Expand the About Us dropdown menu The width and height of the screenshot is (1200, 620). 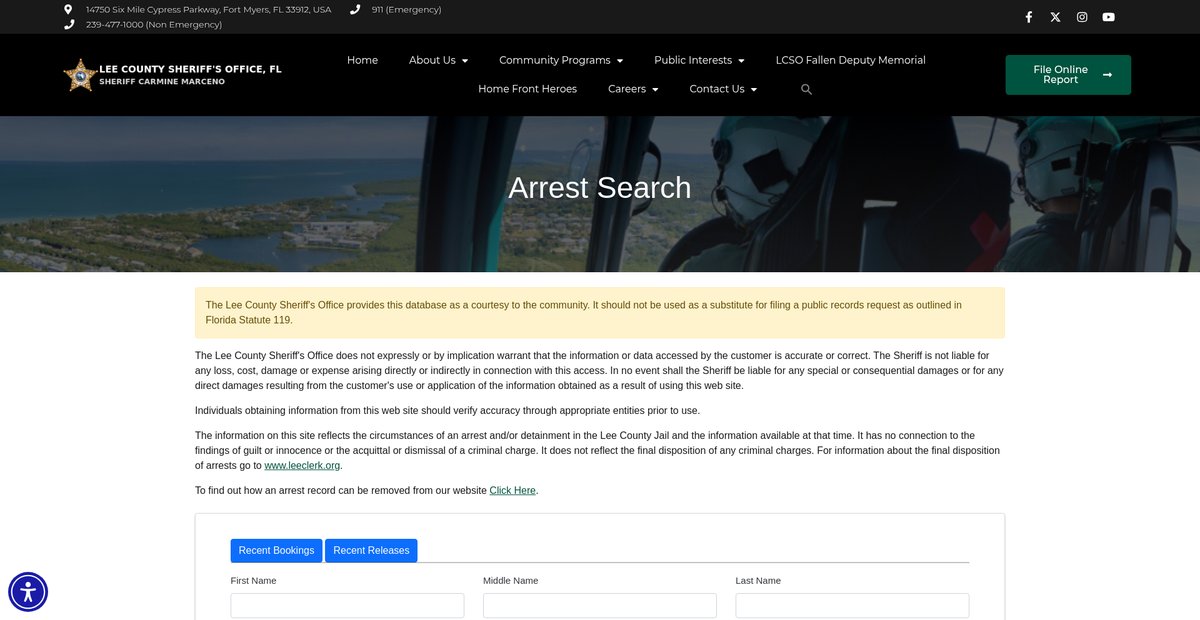438,60
